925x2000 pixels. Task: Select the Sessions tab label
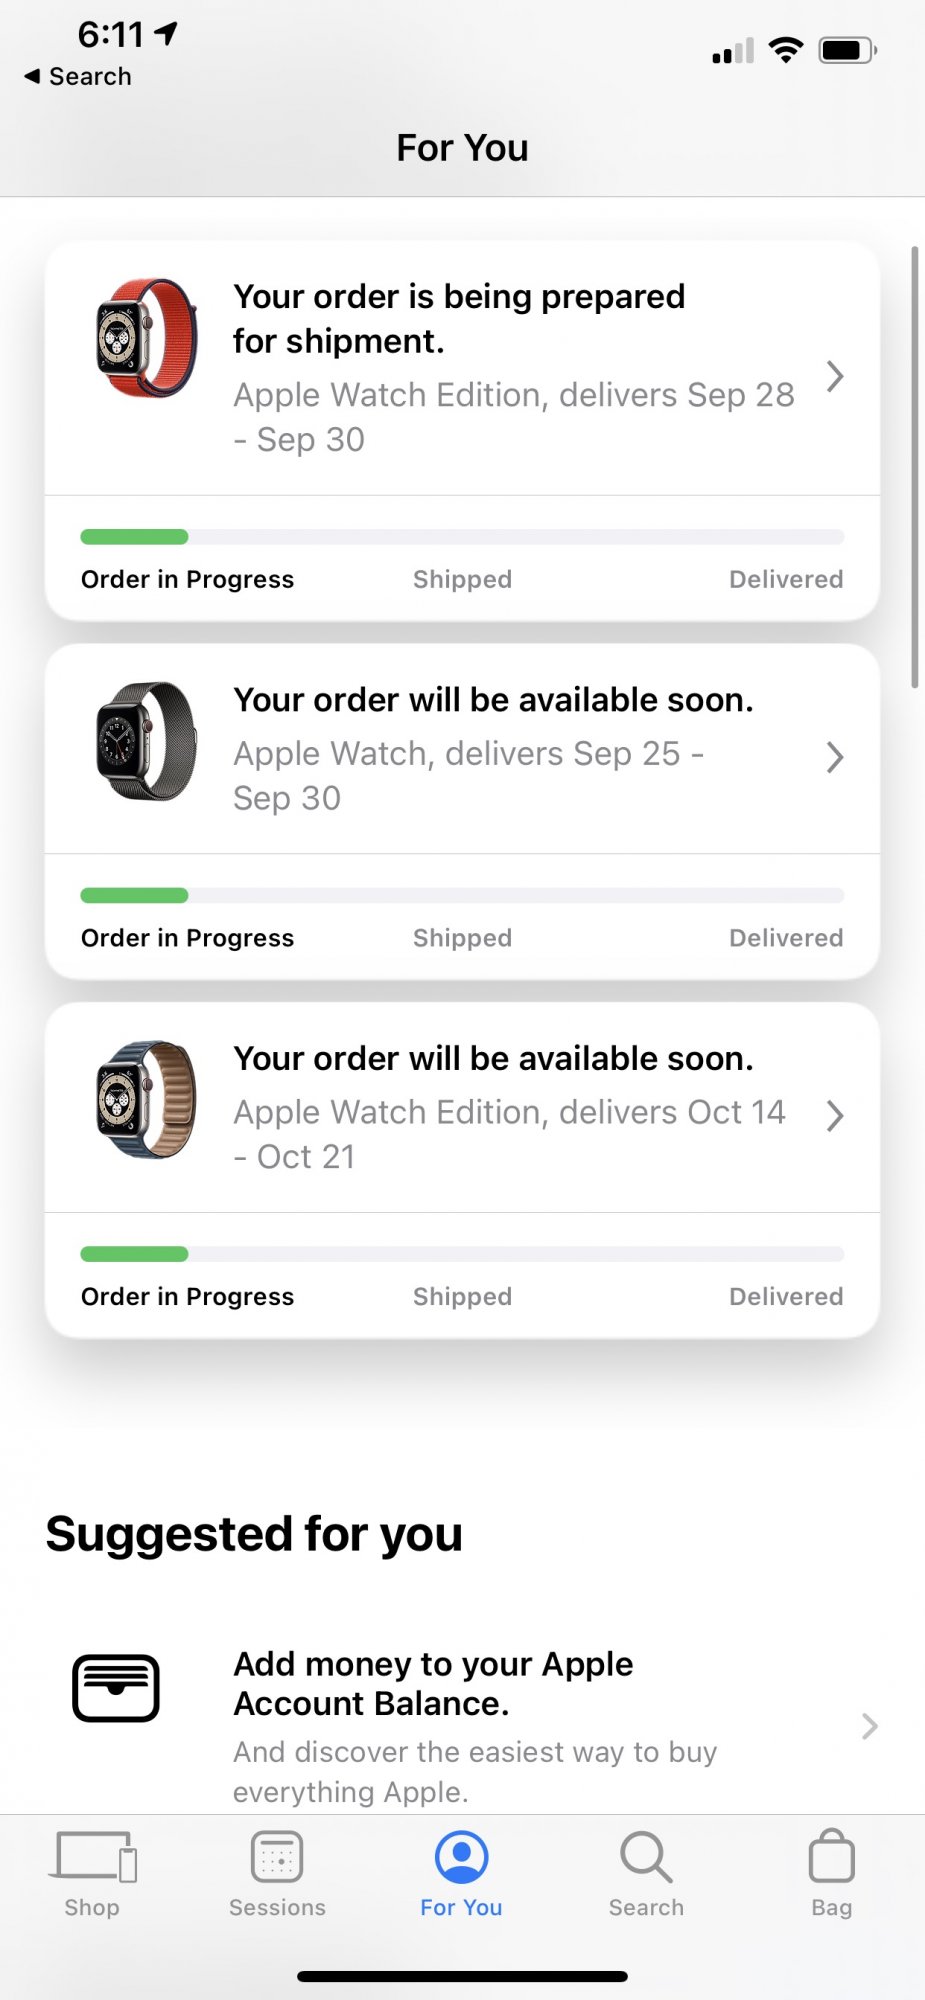click(277, 1907)
